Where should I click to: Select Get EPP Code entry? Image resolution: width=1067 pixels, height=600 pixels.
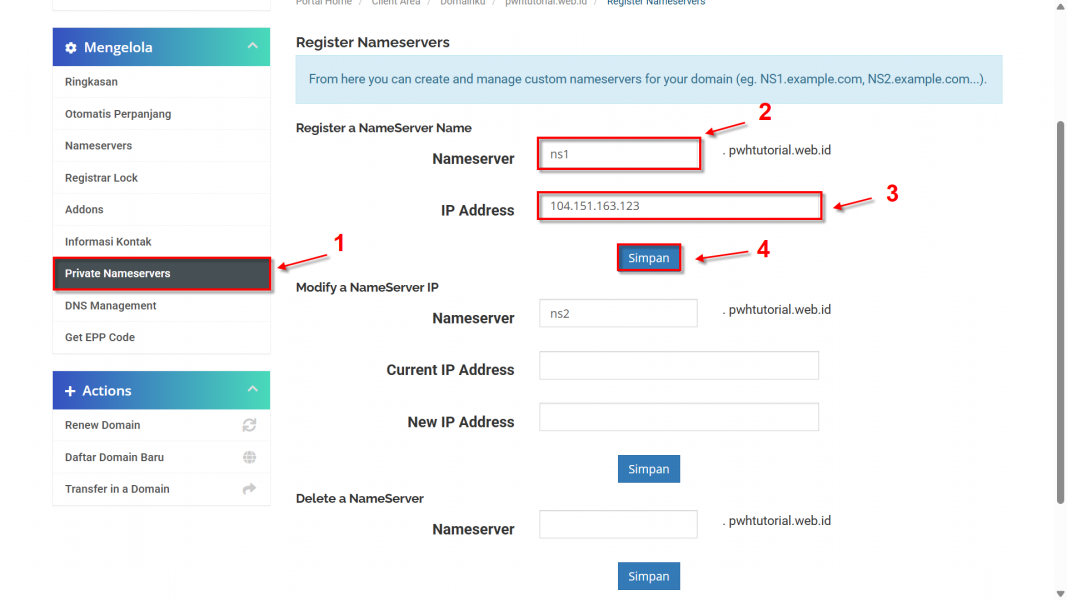pyautogui.click(x=161, y=337)
